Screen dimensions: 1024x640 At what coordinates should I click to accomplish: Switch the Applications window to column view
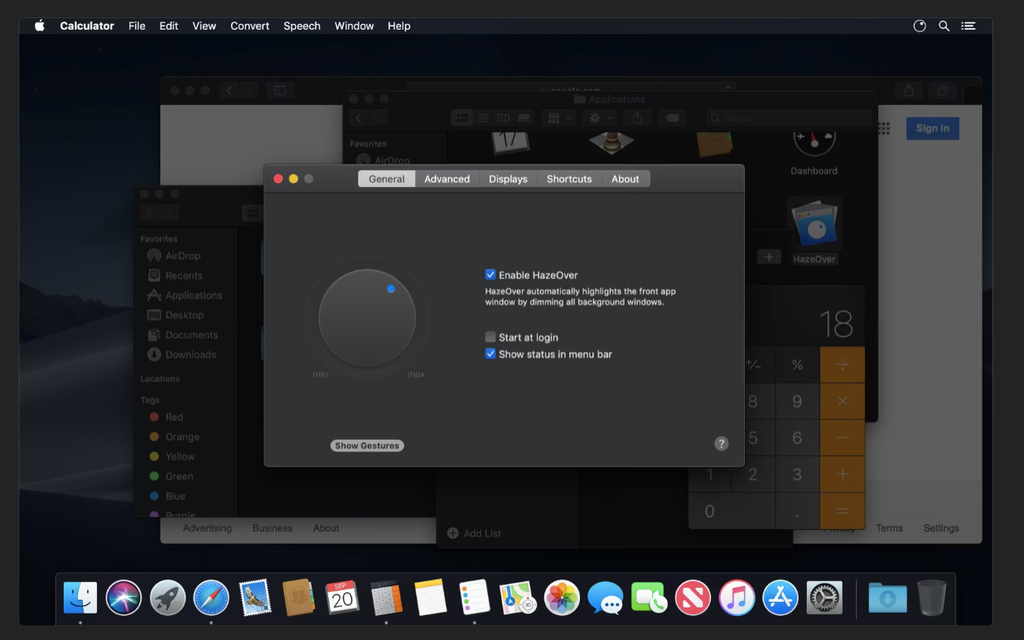click(x=503, y=118)
